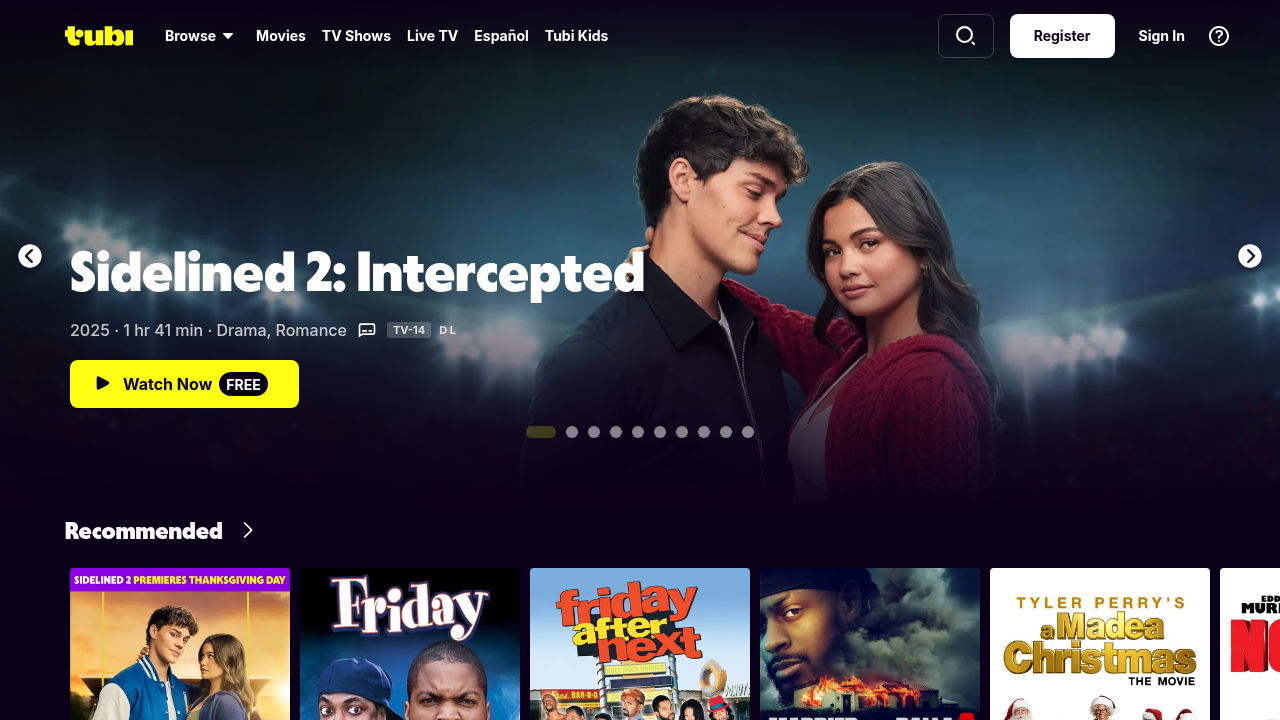Click the Sign In link
This screenshot has width=1280, height=720.
coord(1161,36)
